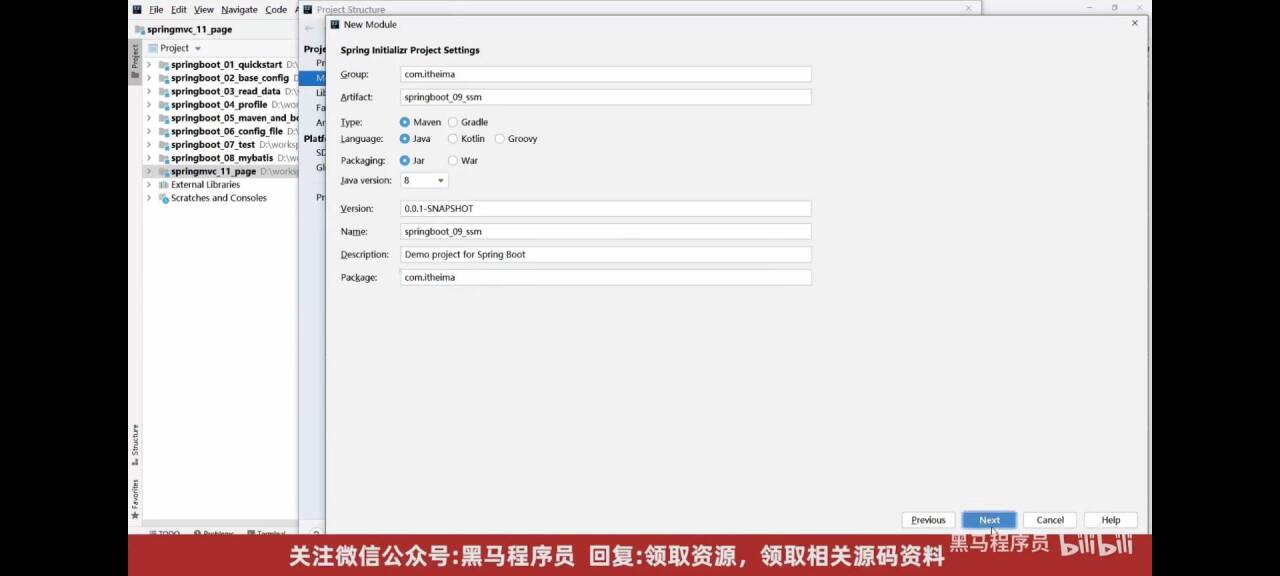Image resolution: width=1280 pixels, height=576 pixels.
Task: Click the springboot_07_test module folder icon
Action: 163,145
